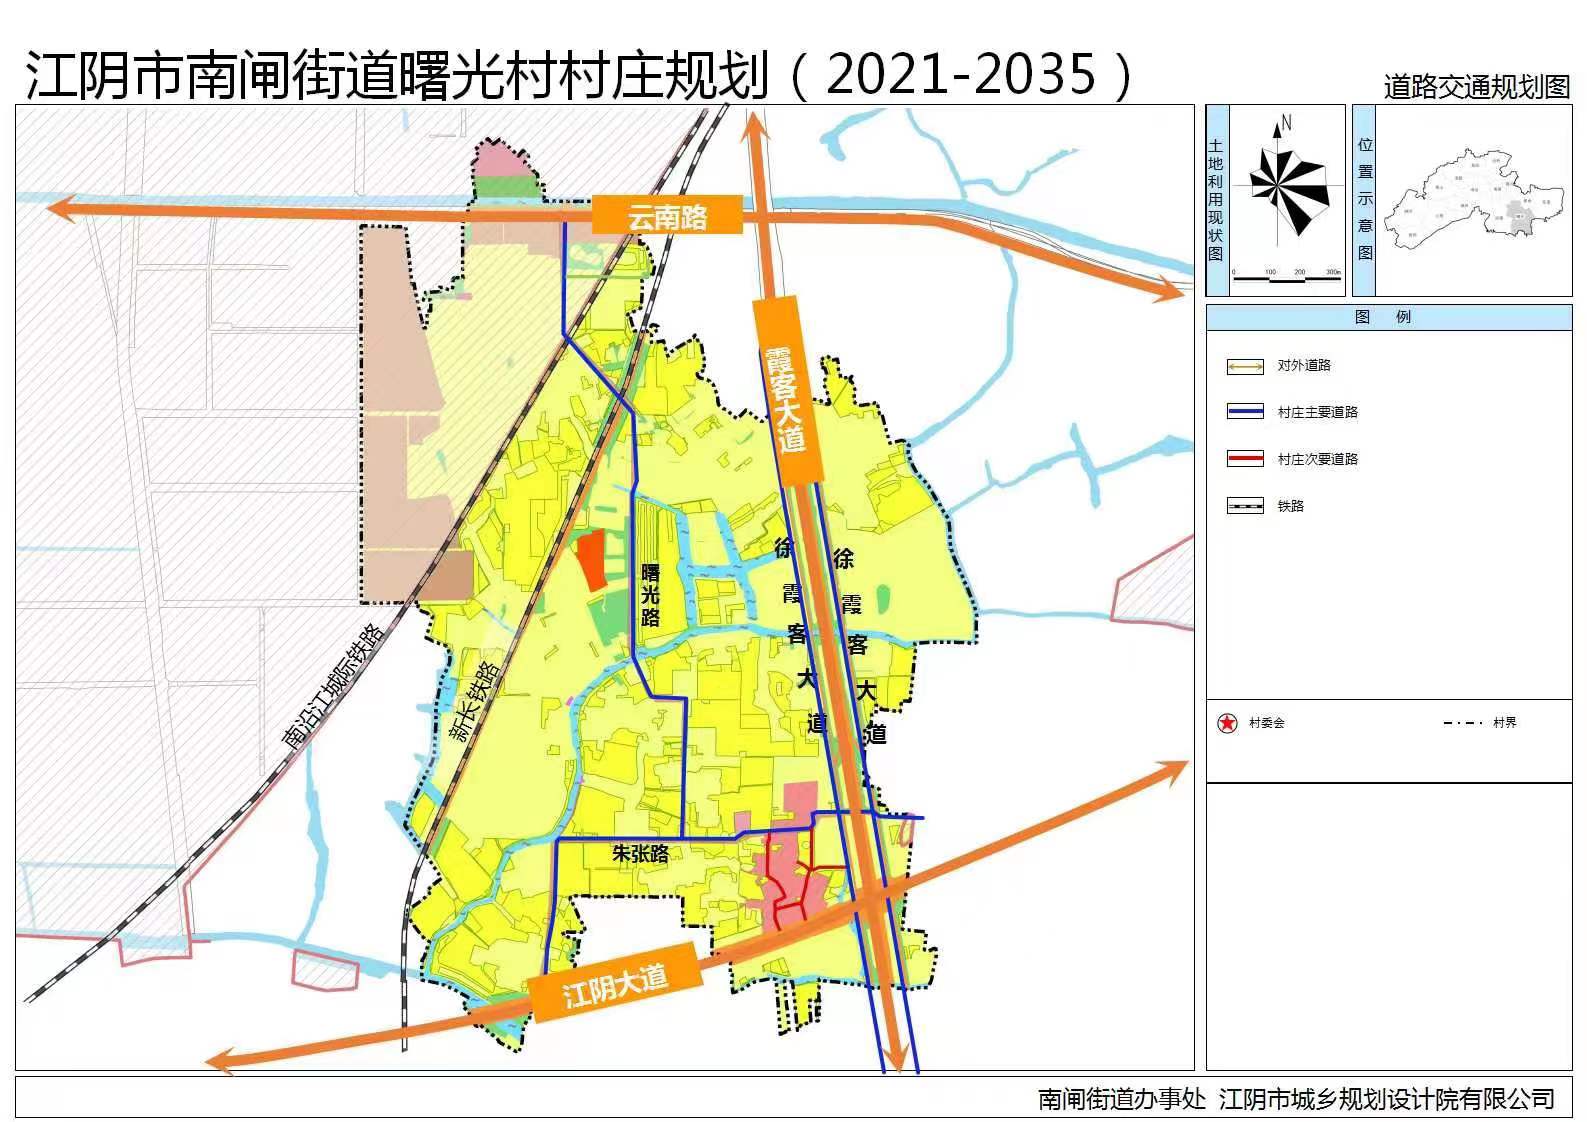Click the 铁路 legend line symbol
The width and height of the screenshot is (1587, 1122).
tap(1245, 506)
